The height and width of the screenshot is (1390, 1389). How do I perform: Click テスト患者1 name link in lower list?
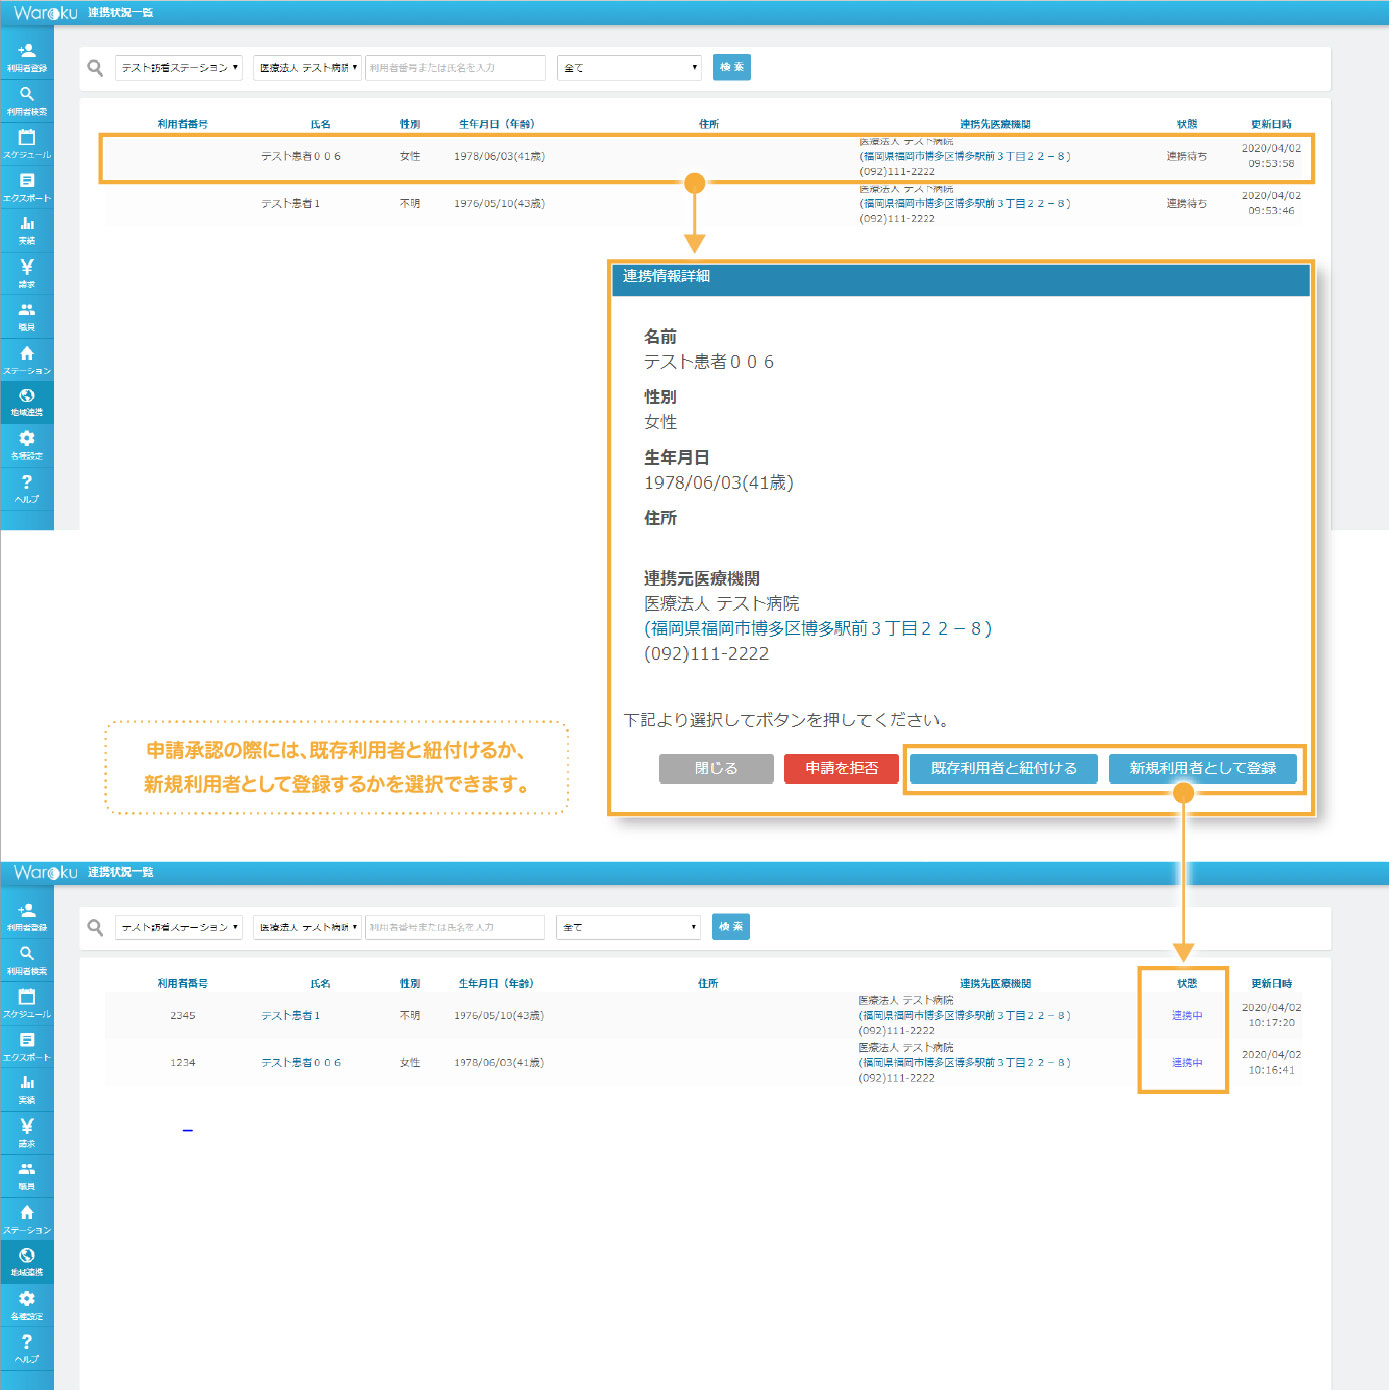point(291,1015)
